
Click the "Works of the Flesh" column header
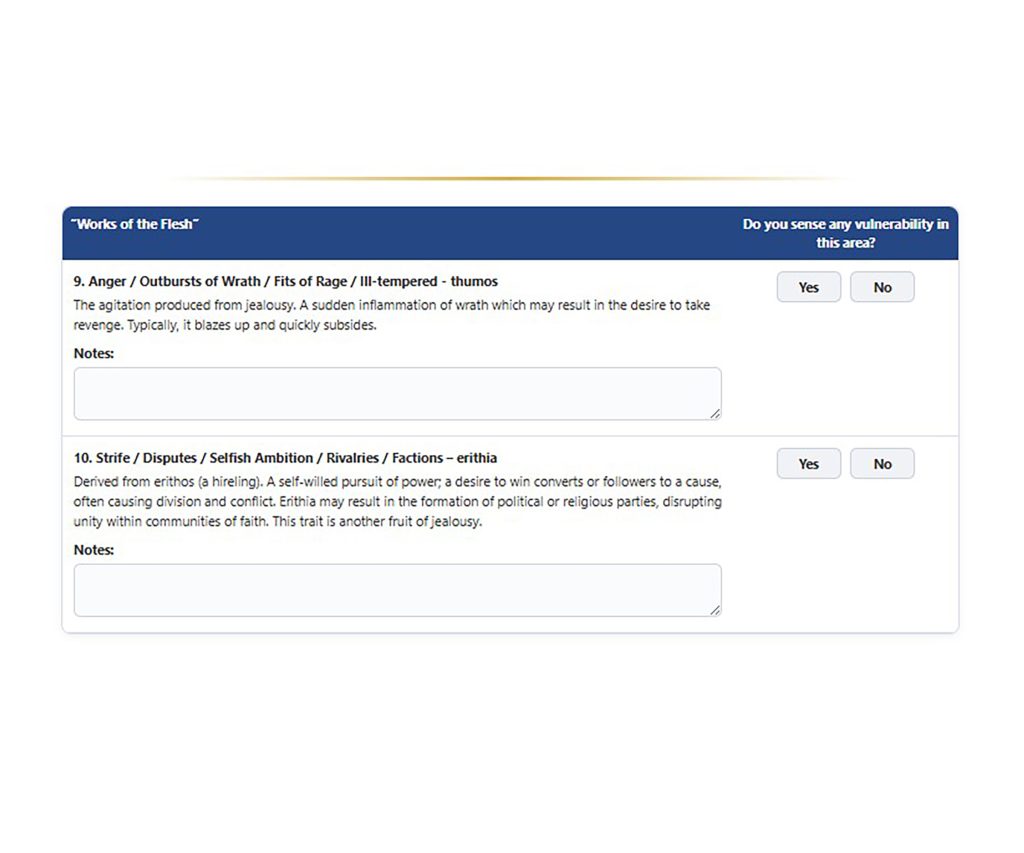(134, 224)
